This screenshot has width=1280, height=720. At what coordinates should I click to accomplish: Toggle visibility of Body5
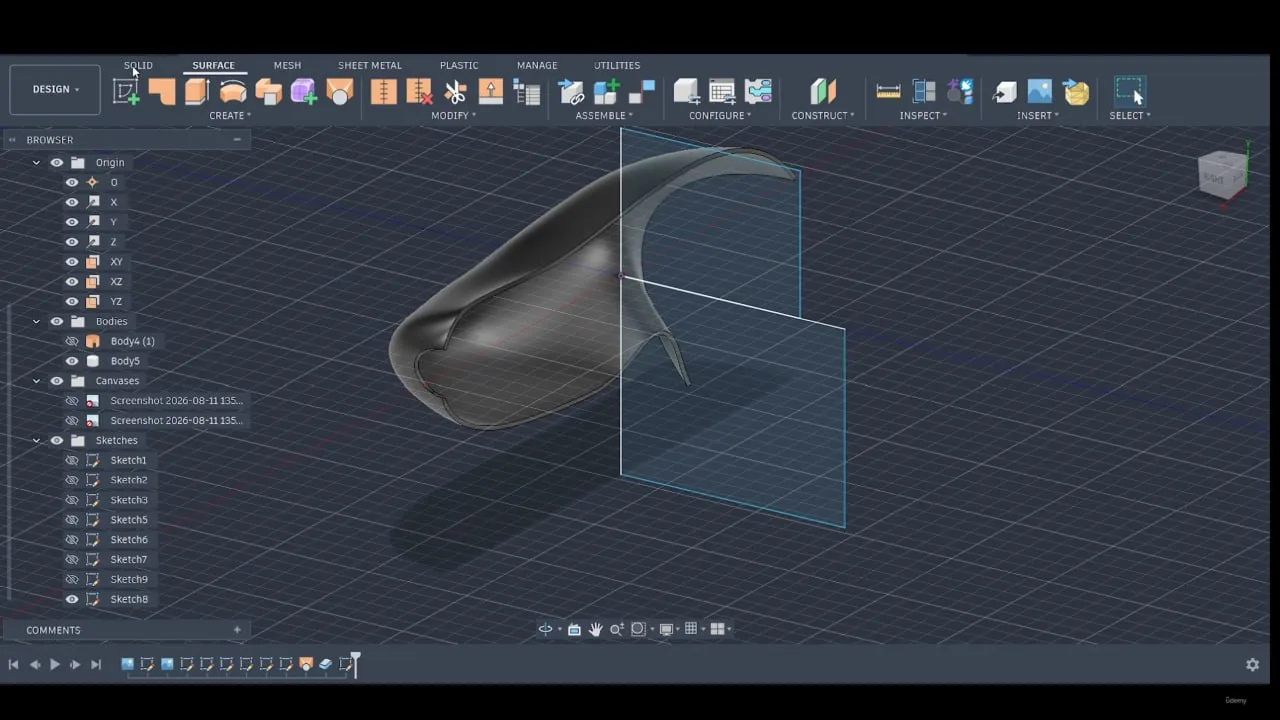click(72, 361)
